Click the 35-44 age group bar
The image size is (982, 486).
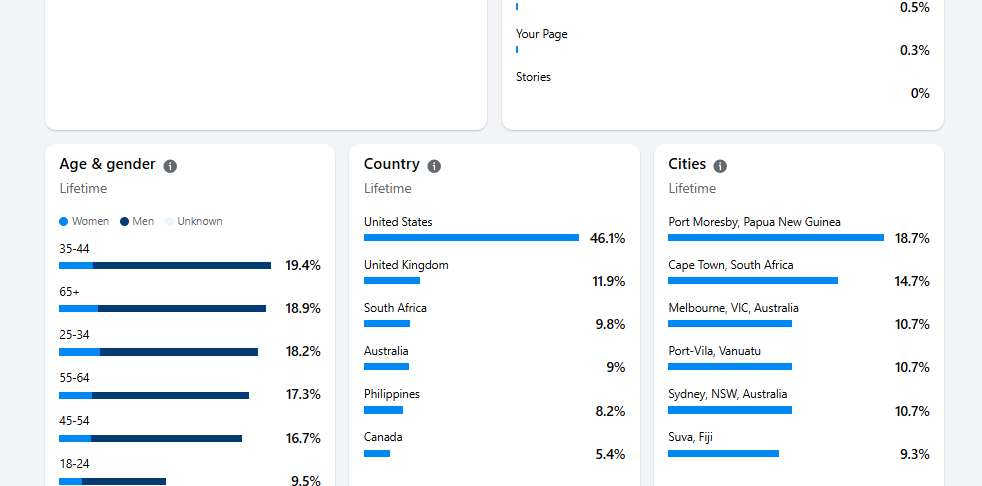[x=165, y=265]
